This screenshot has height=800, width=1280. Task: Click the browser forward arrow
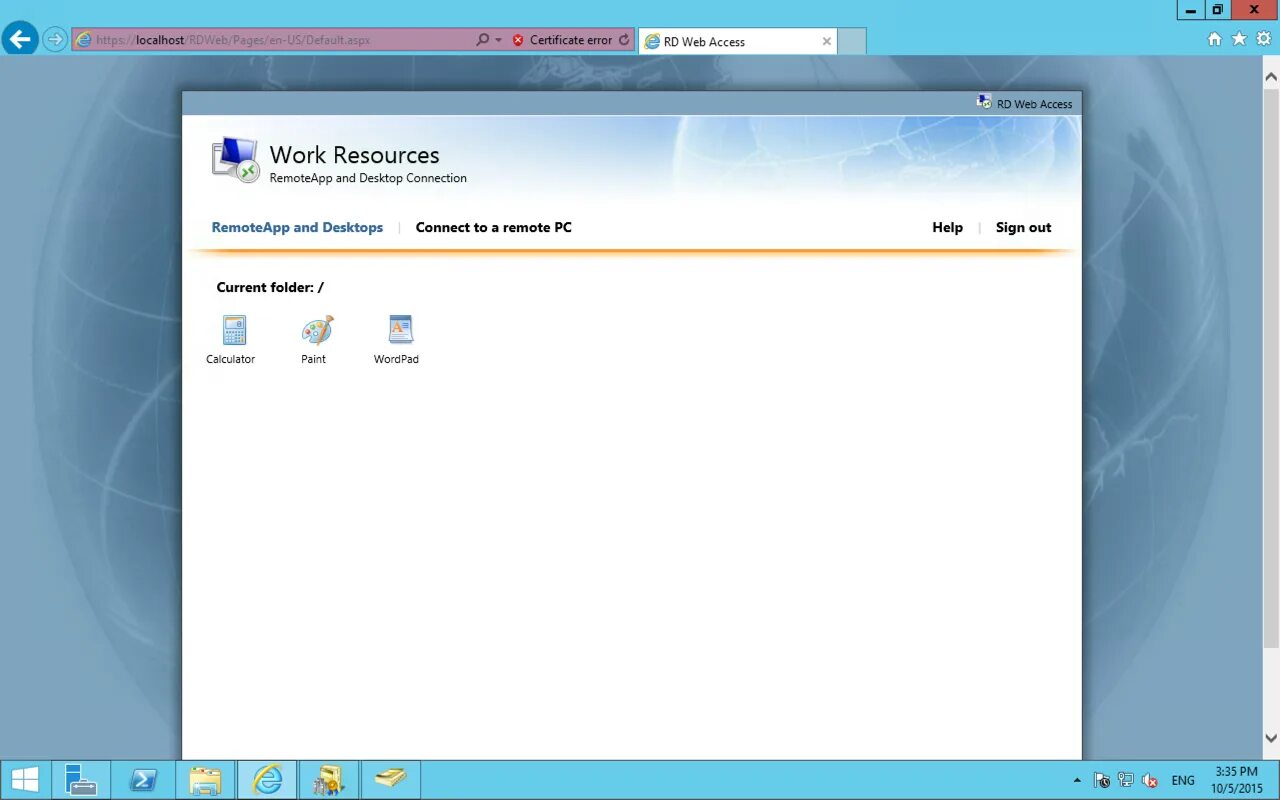click(55, 40)
